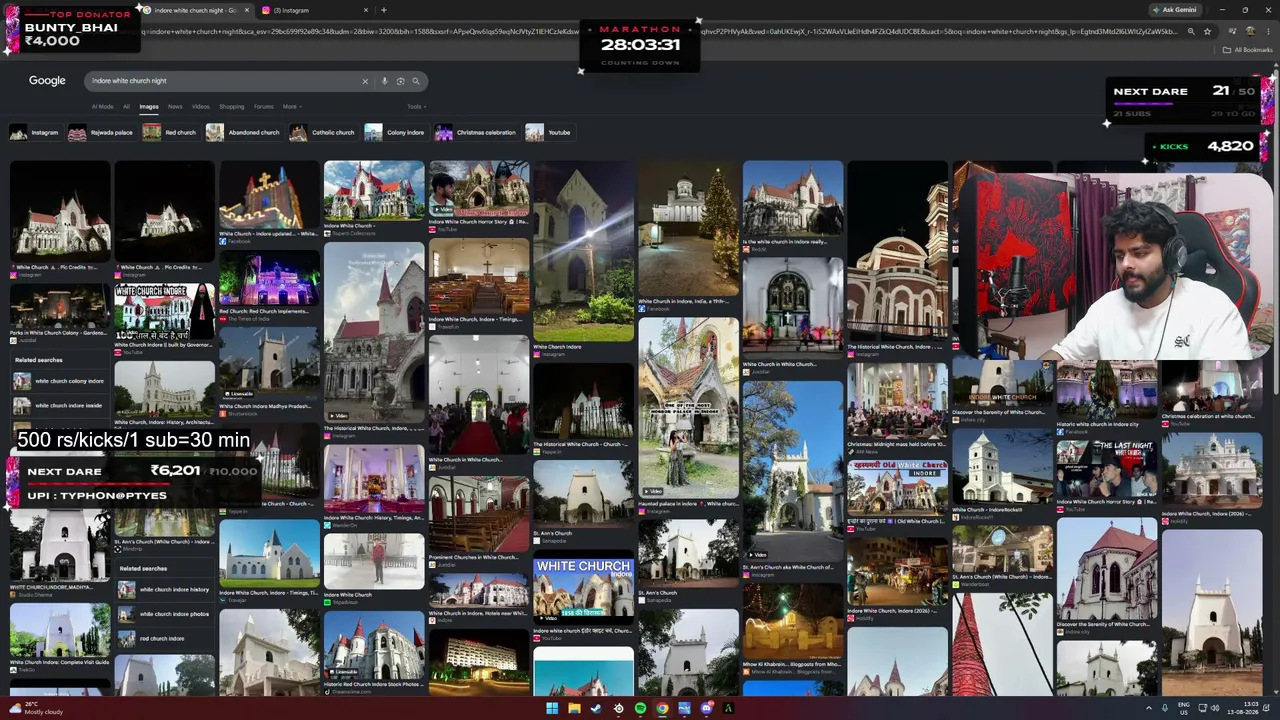Close the Instagram browser tab
This screenshot has width=1280, height=720.
(x=365, y=10)
